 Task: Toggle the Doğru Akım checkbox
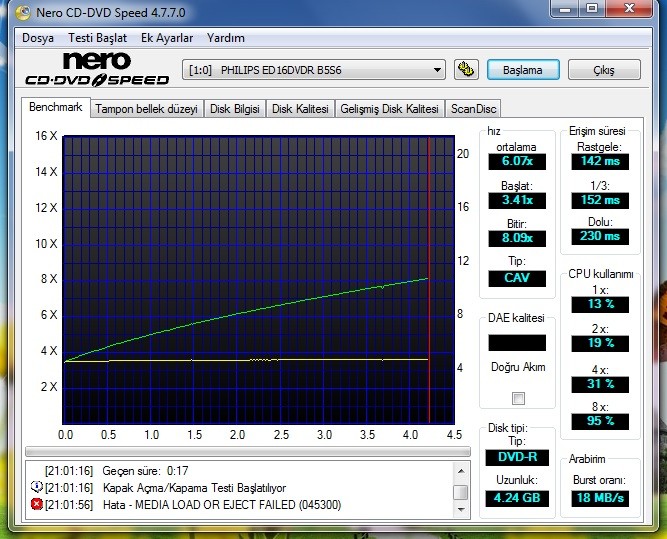click(x=518, y=398)
